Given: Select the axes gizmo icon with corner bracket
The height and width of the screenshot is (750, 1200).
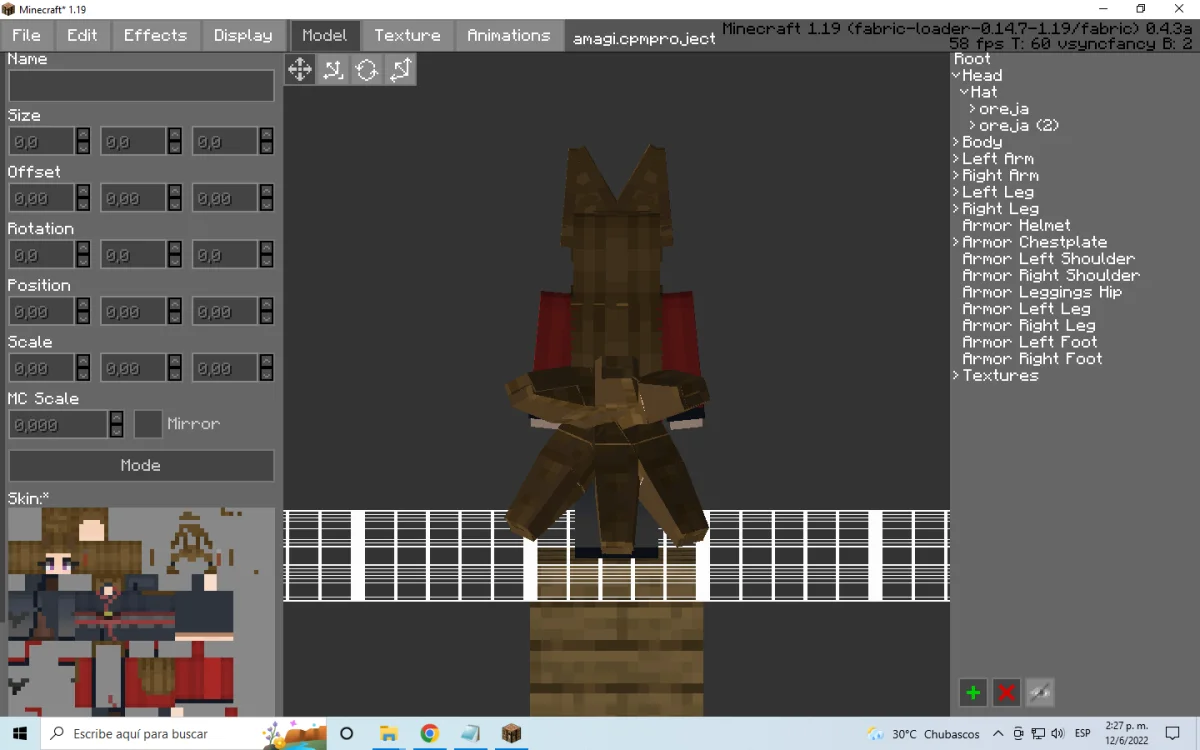Looking at the screenshot, I should coord(333,69).
